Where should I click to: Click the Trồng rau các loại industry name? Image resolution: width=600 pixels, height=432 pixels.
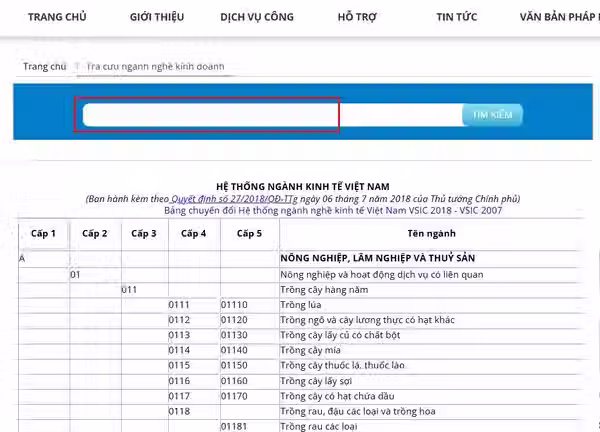tap(319, 426)
